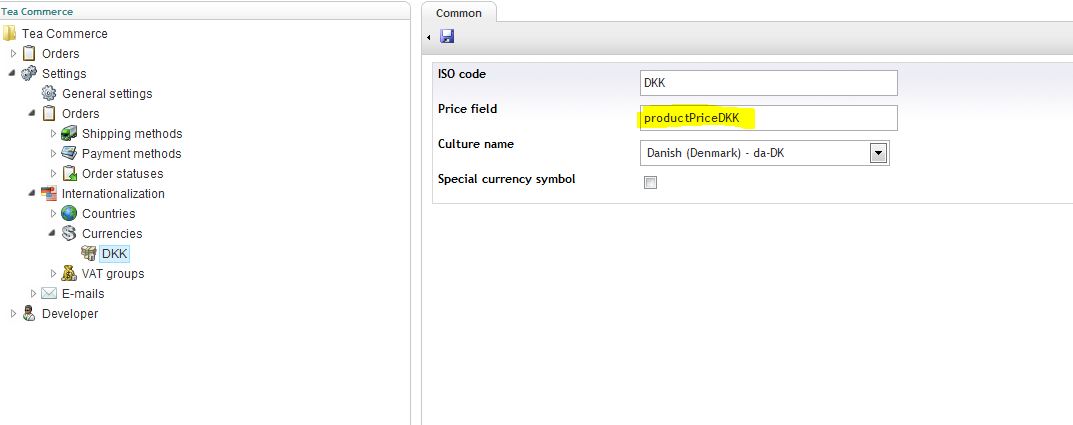The height and width of the screenshot is (425, 1073).
Task: Select the DKK currency tree item
Action: tap(114, 253)
